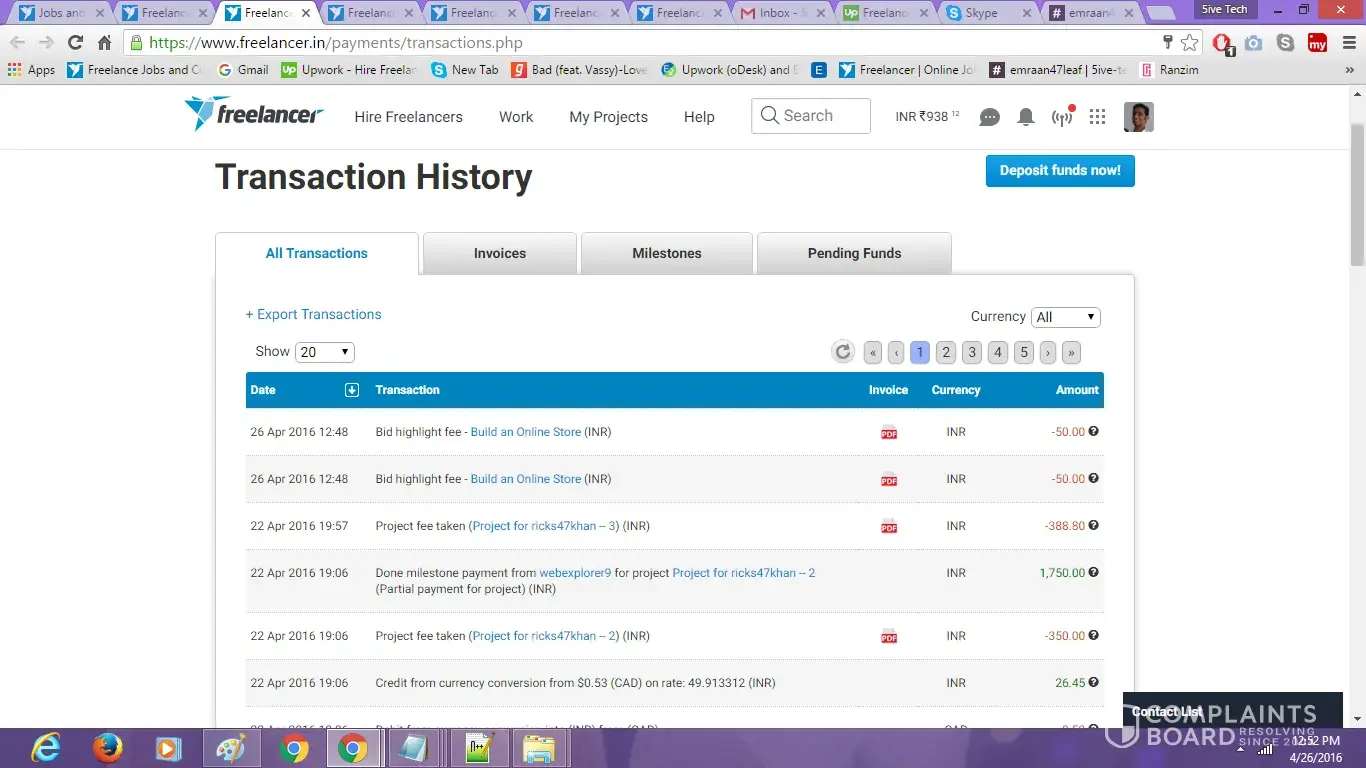
Task: Click the Search input field
Action: pyautogui.click(x=810, y=116)
